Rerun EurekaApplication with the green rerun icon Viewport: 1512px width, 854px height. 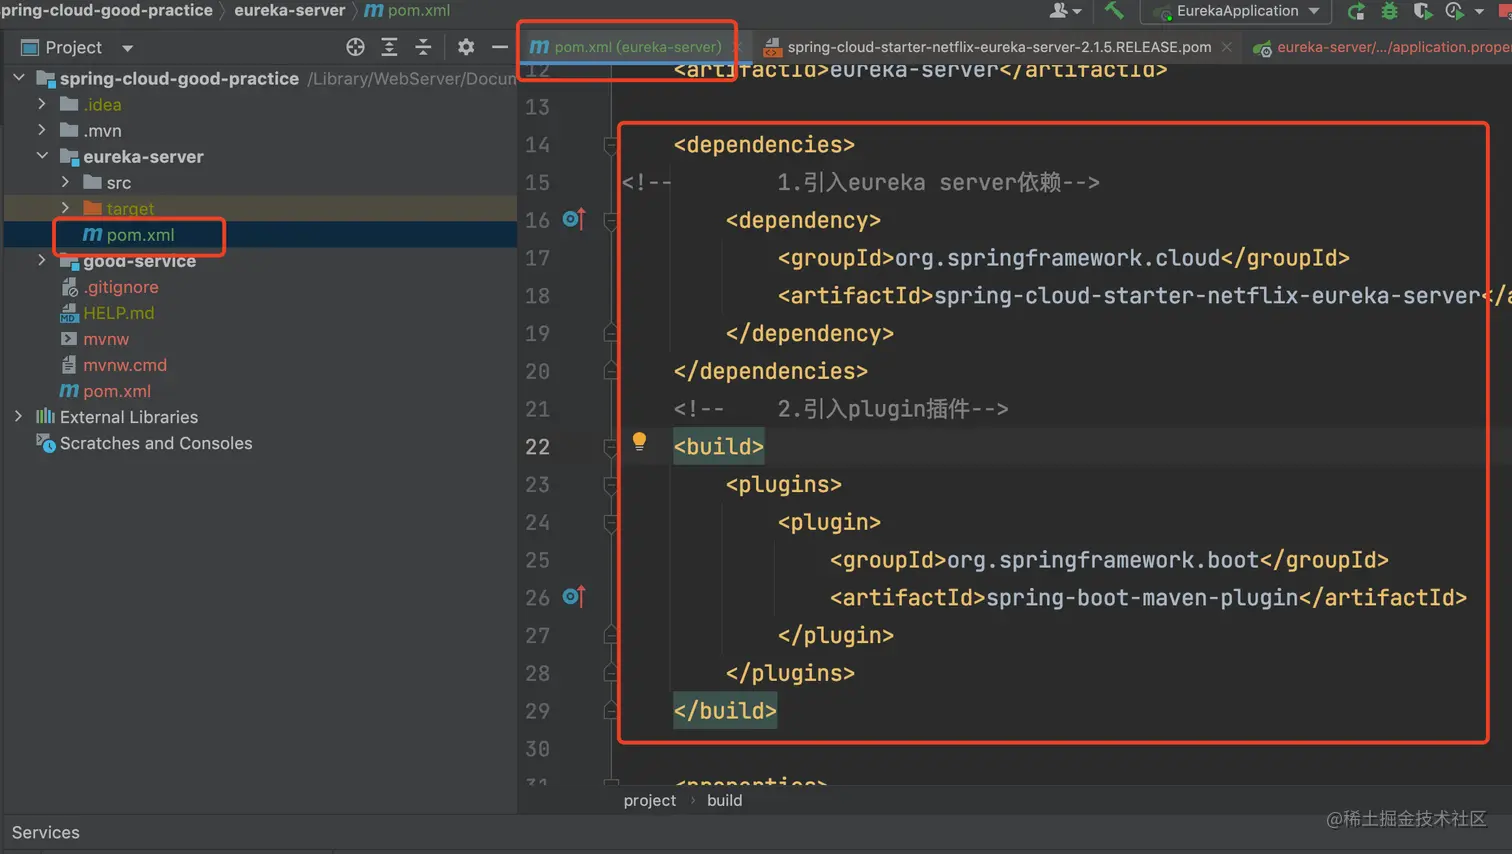point(1356,11)
